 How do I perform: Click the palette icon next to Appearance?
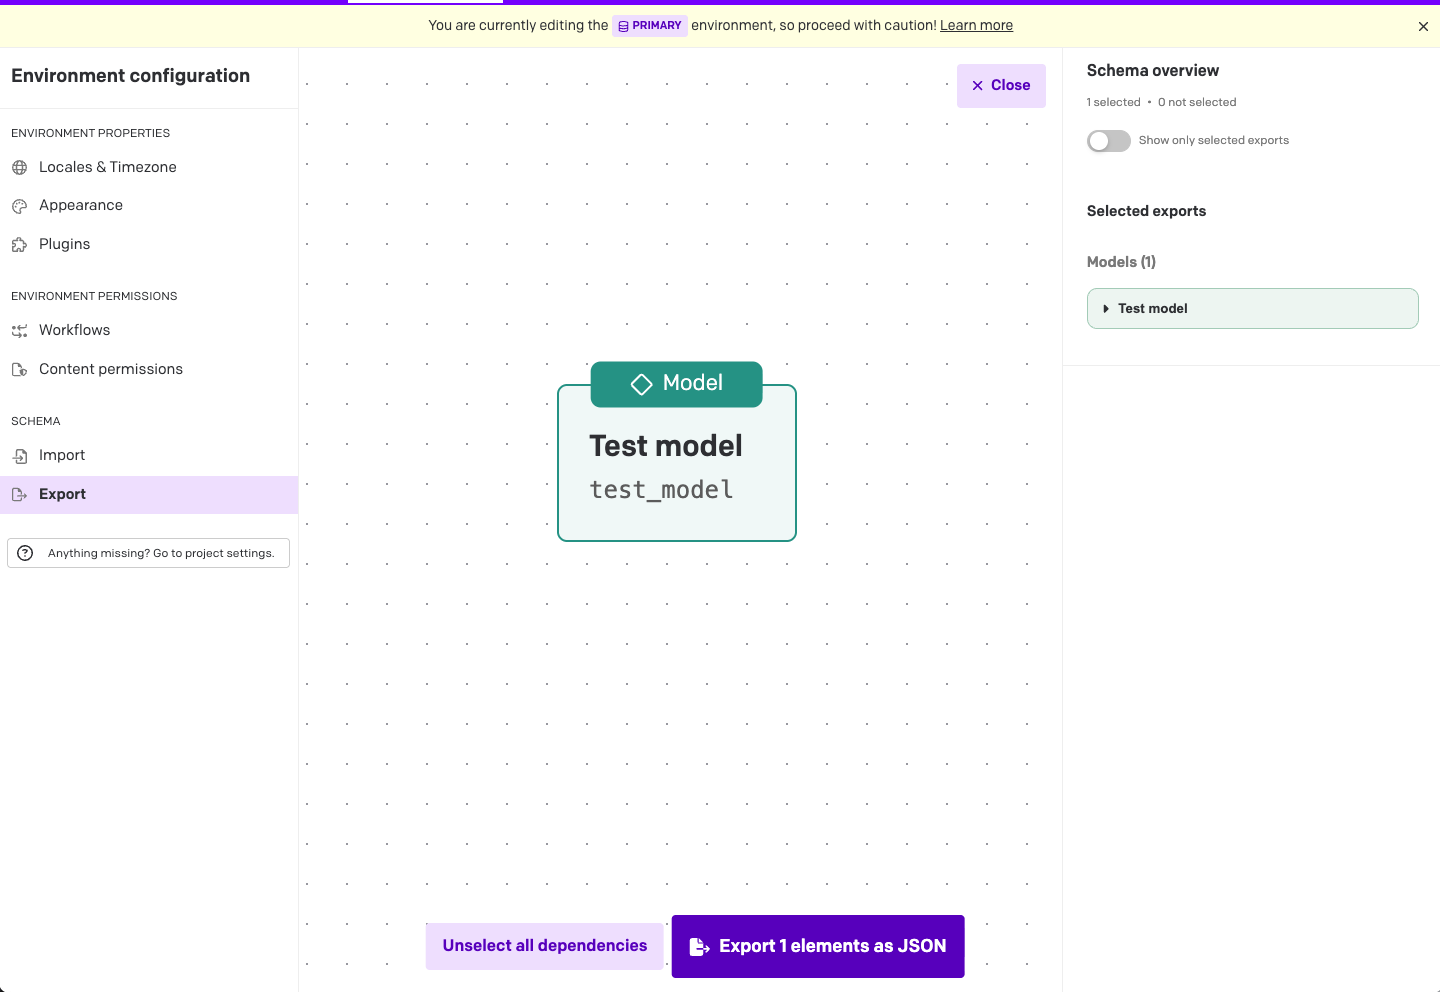[x=19, y=206]
